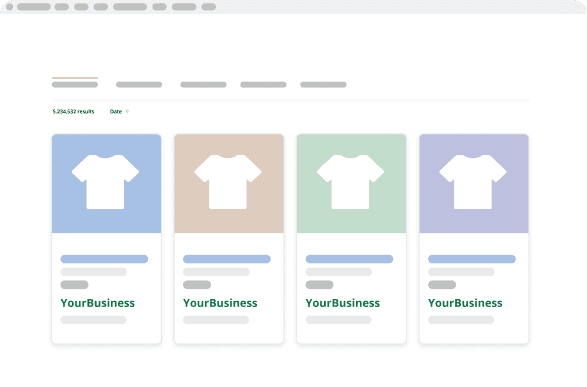This screenshot has height=387, width=587.
Task: Open the fifth tab placeholder
Action: pos(323,85)
